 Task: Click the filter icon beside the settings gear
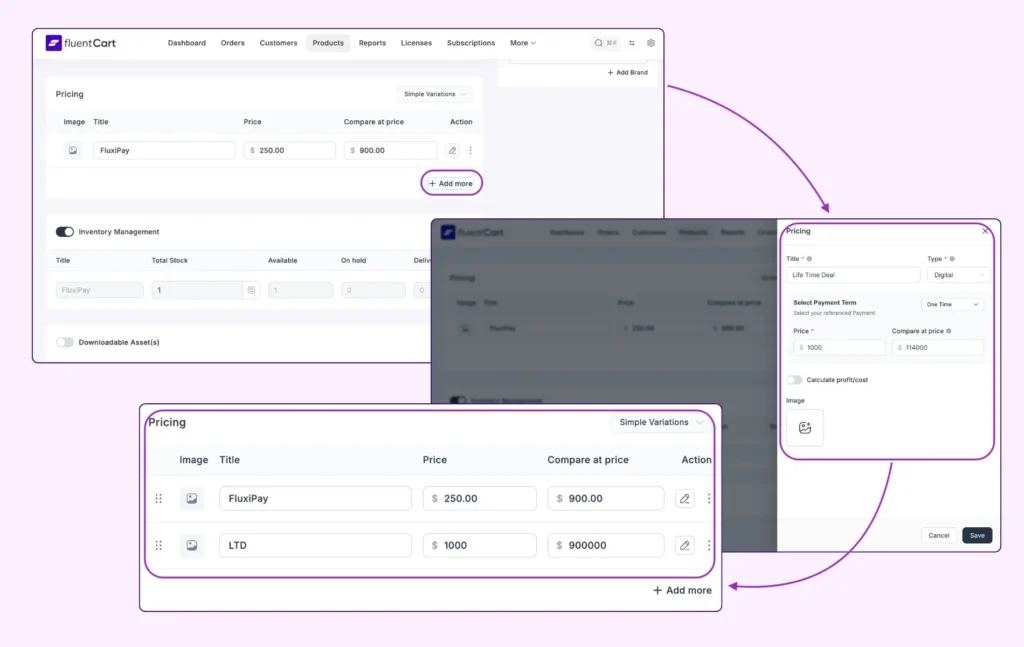pyautogui.click(x=632, y=43)
